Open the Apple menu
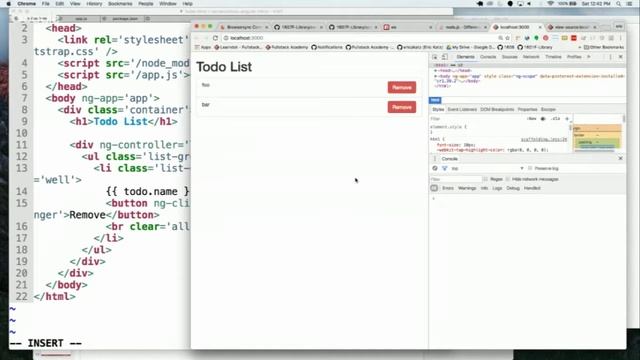The image size is (640, 360). point(8,4)
